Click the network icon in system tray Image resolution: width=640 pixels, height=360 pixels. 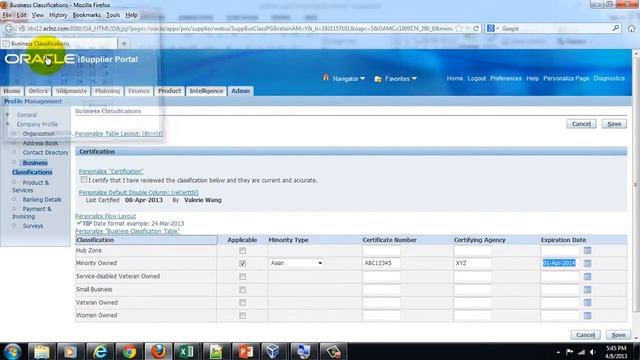pos(581,352)
